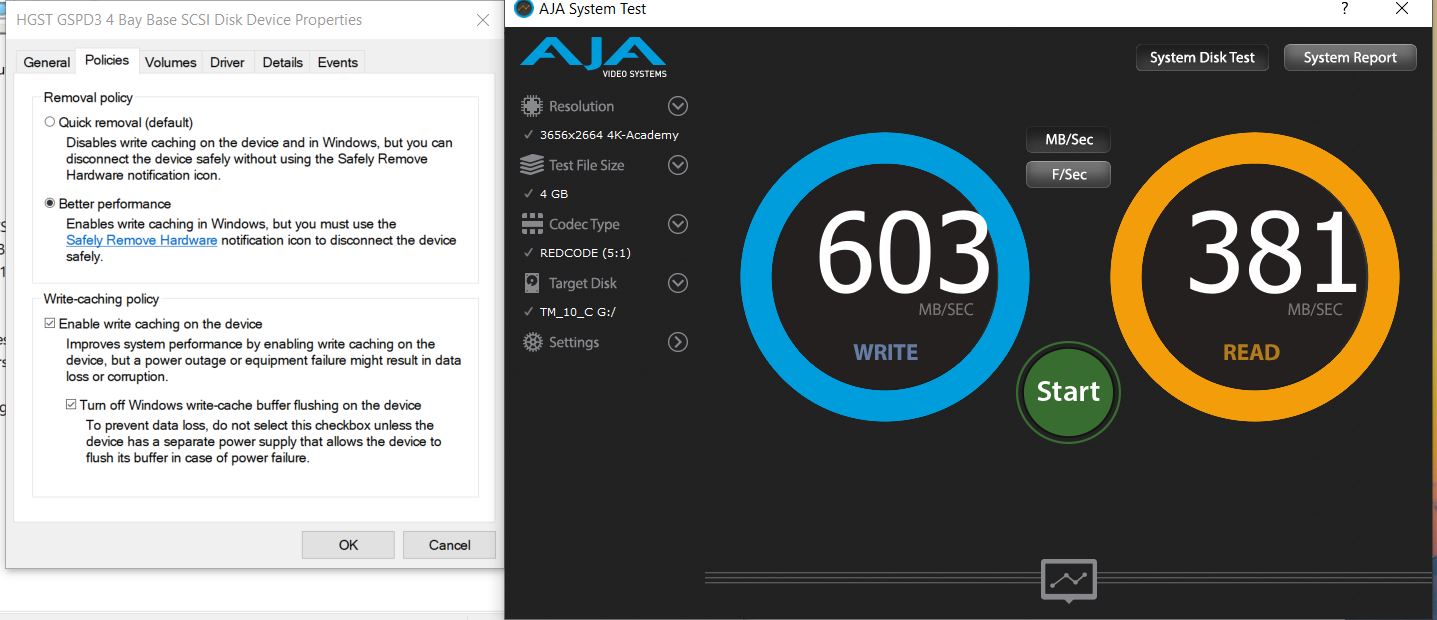Click the TM_10_C G:/ target disk value

click(580, 312)
